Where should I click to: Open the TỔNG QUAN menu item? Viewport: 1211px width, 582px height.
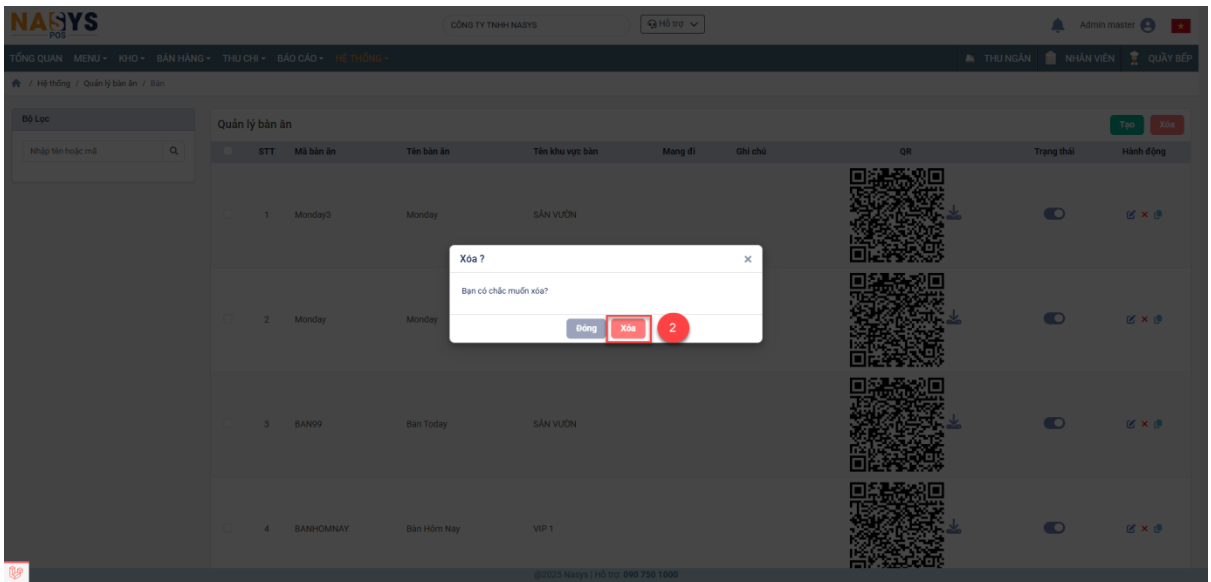pos(35,58)
